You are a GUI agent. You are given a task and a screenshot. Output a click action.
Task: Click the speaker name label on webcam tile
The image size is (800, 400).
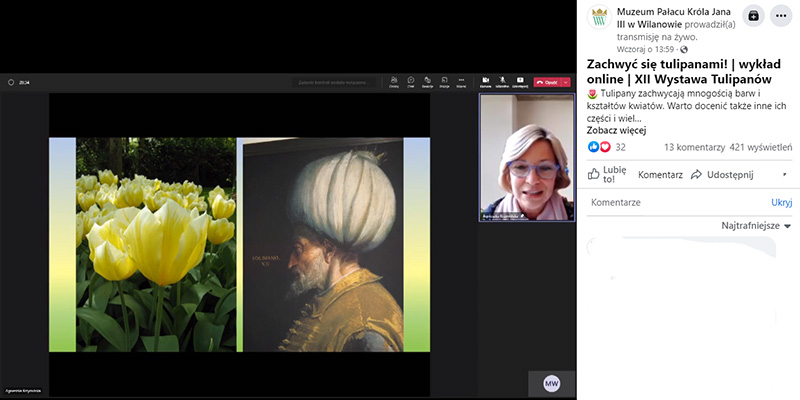point(504,216)
